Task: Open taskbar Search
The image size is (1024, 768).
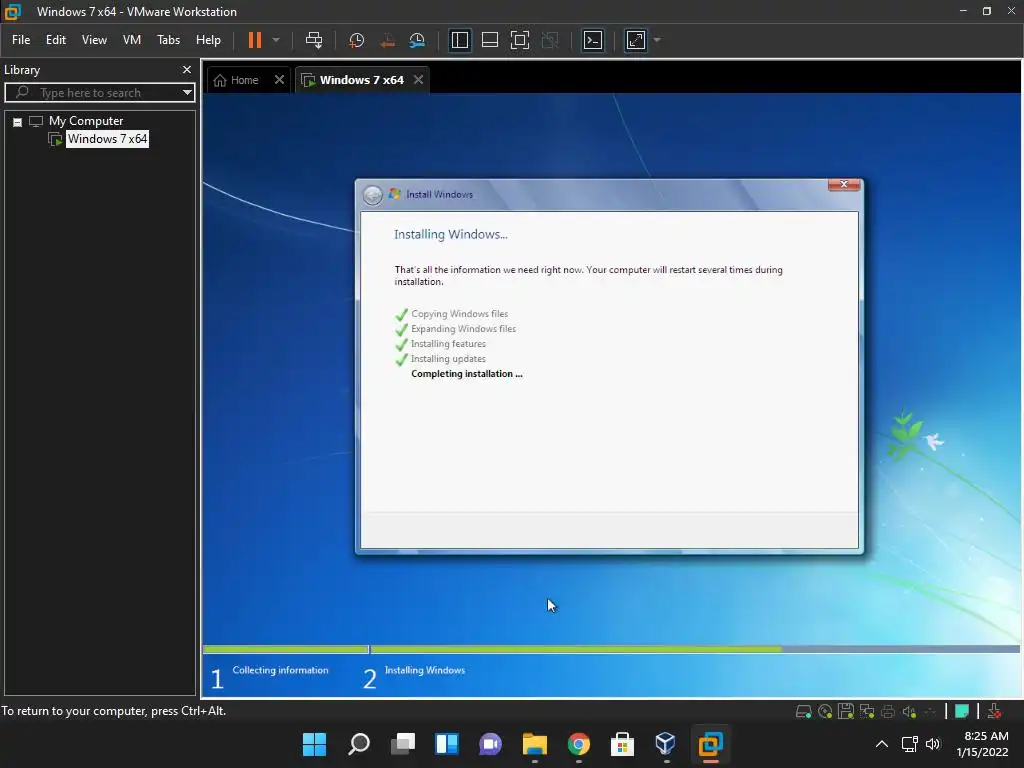Action: click(x=359, y=744)
